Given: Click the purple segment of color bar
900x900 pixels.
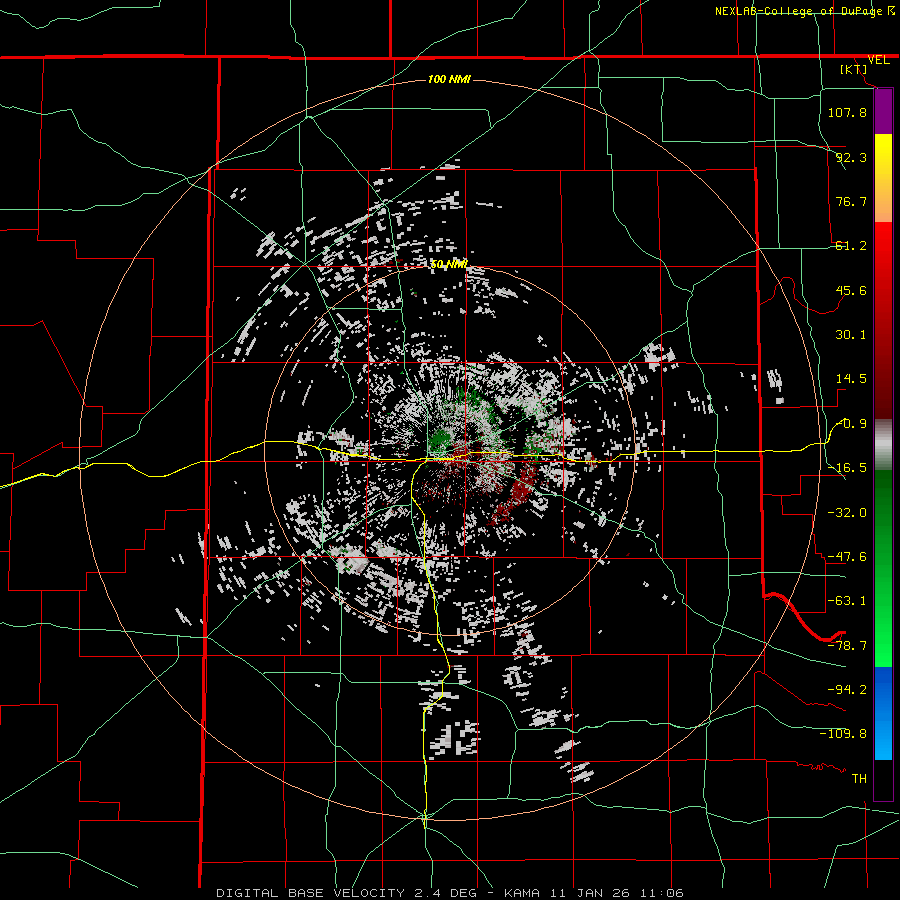Looking at the screenshot, I should [883, 112].
